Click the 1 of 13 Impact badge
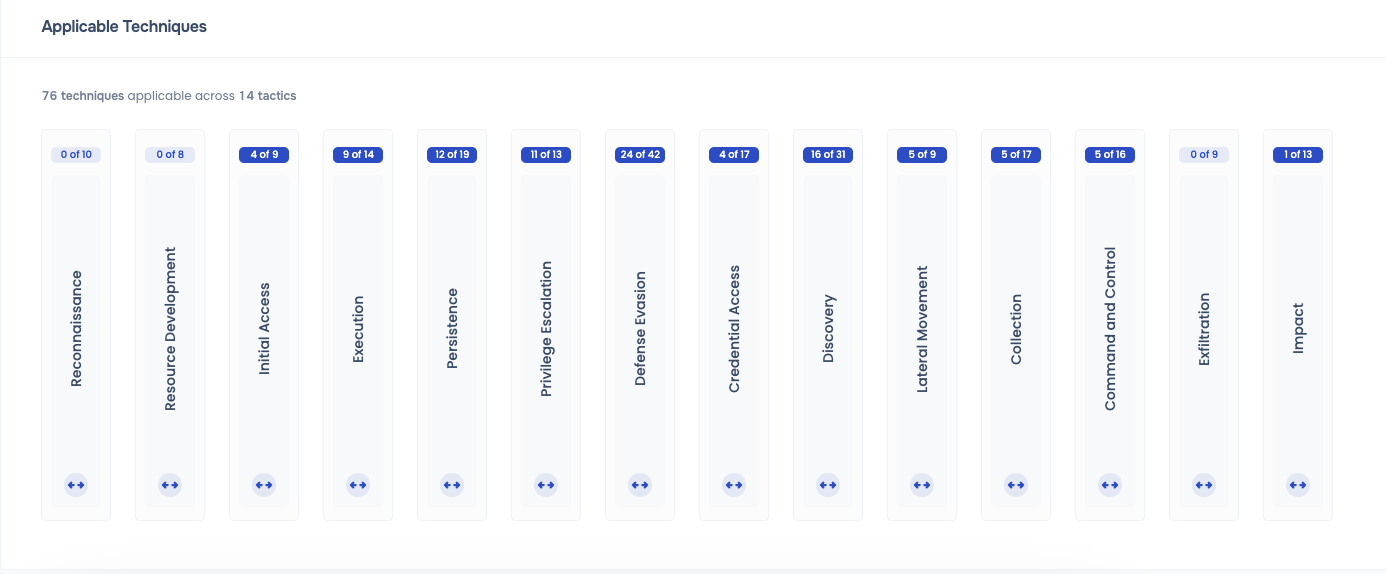 click(x=1298, y=155)
